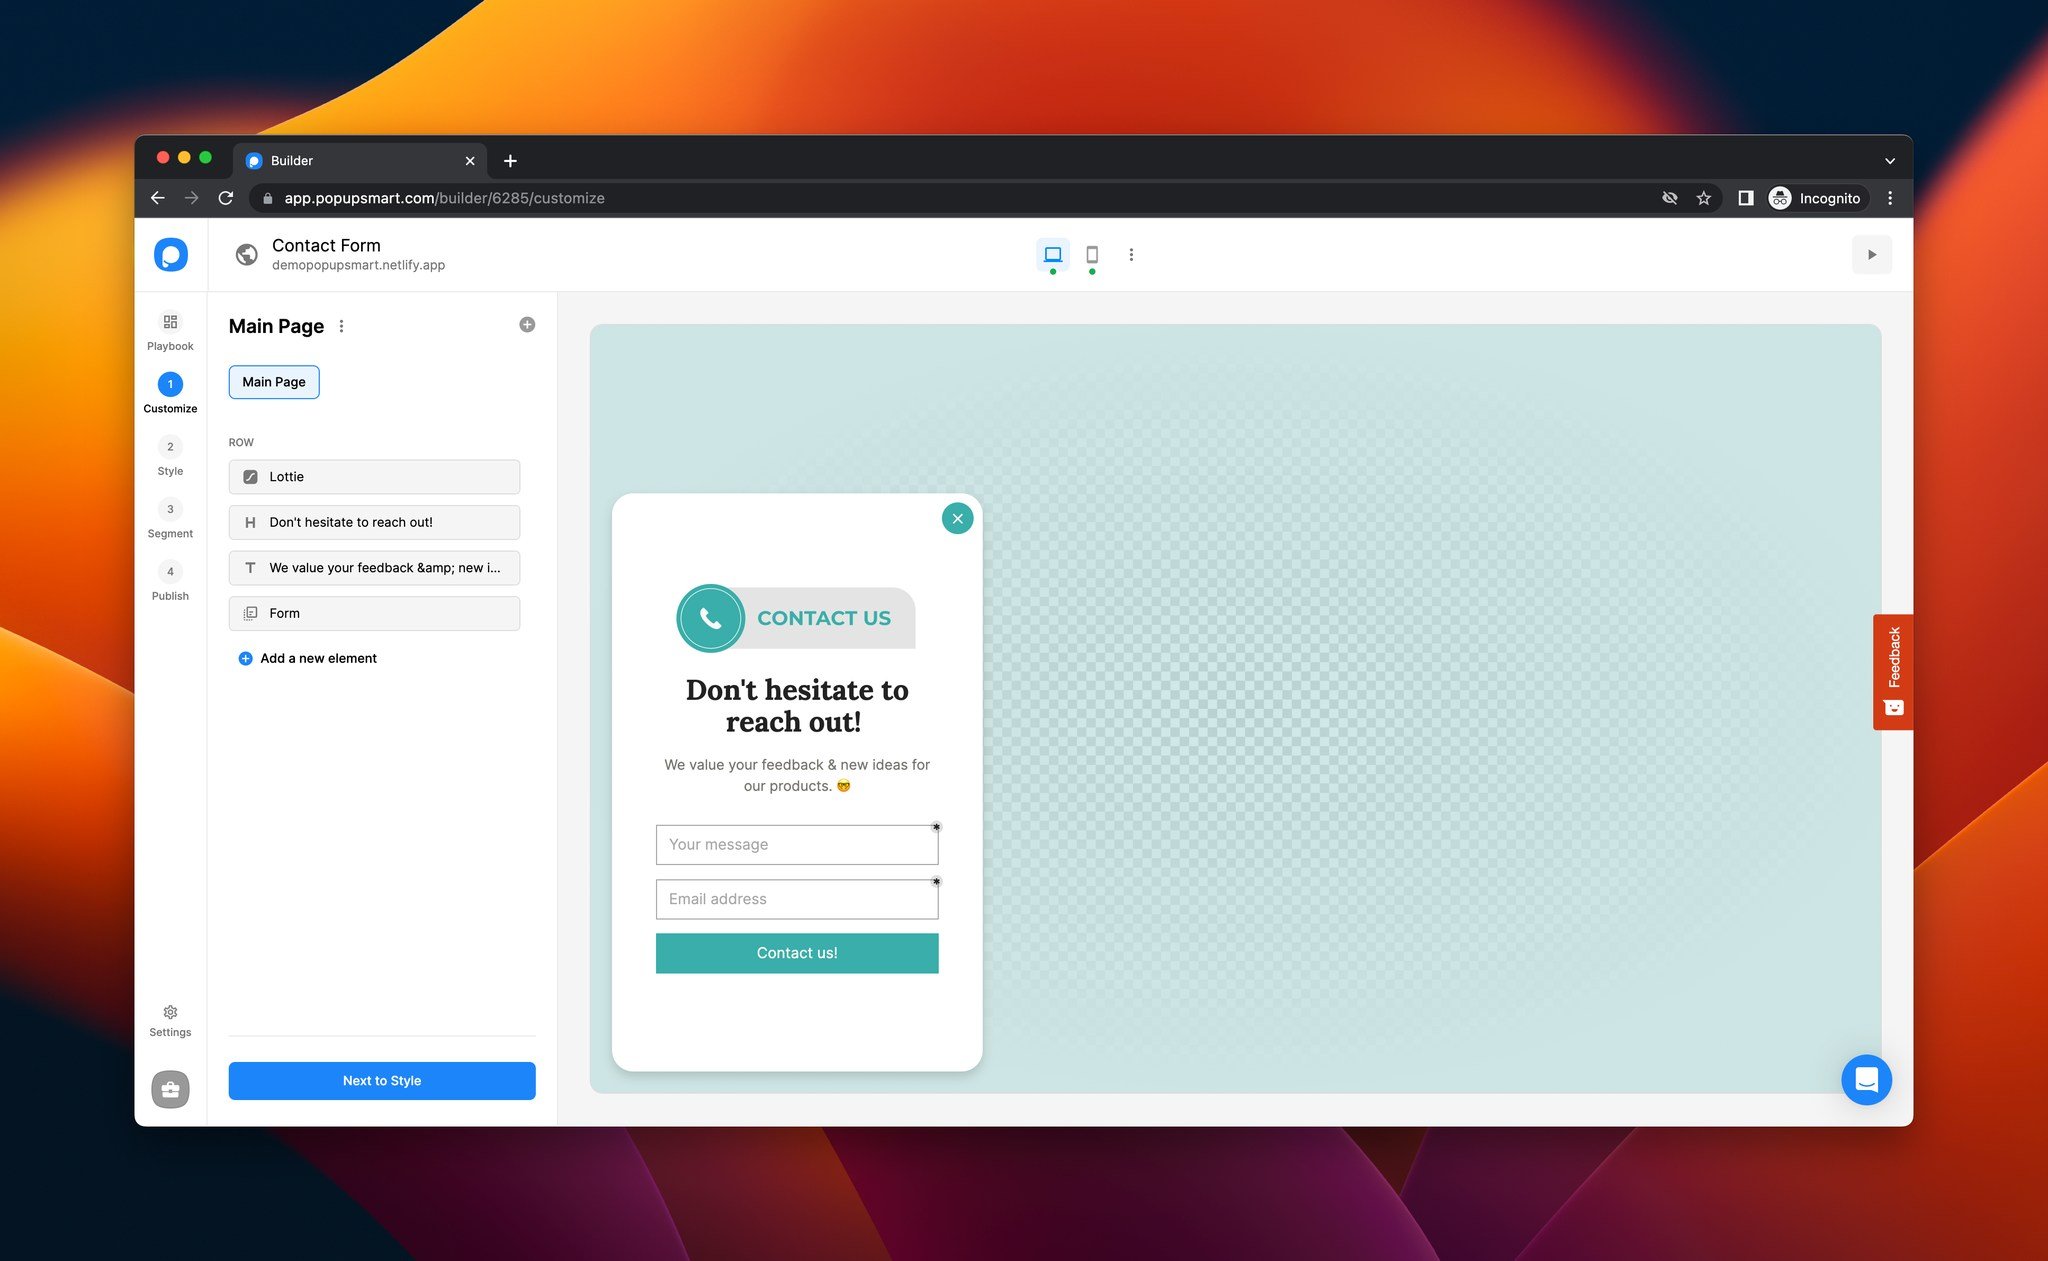Image resolution: width=2048 pixels, height=1261 pixels.
Task: Switch to the Main Page tab
Action: [x=274, y=382]
